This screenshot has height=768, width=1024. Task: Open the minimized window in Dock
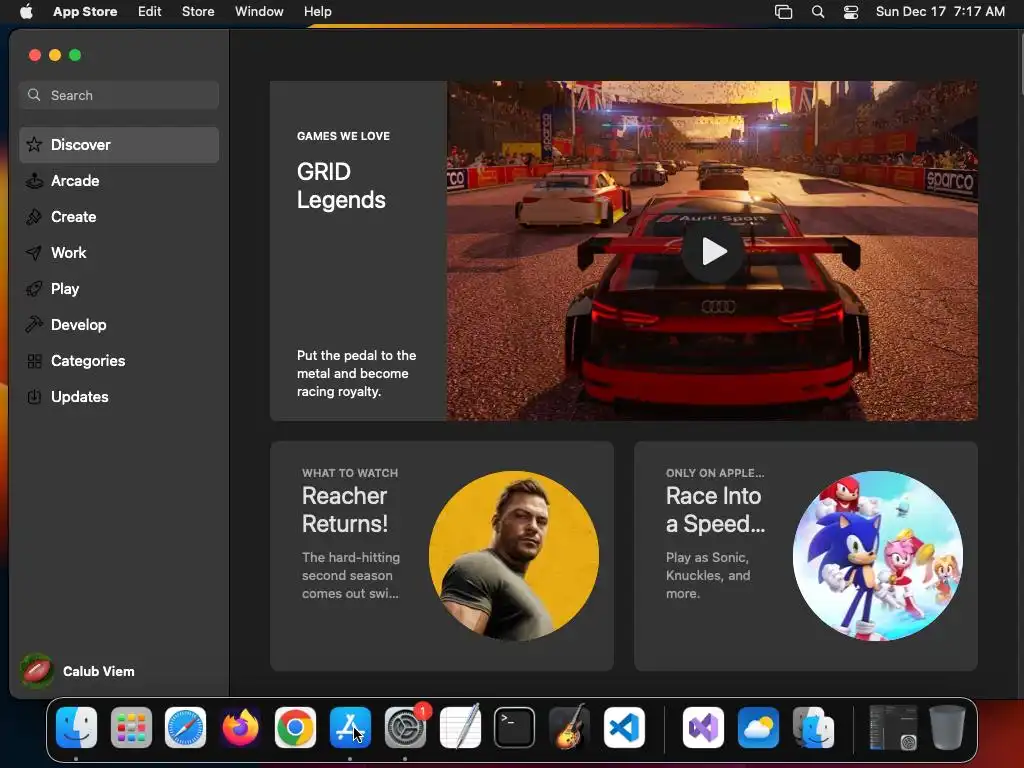point(893,728)
